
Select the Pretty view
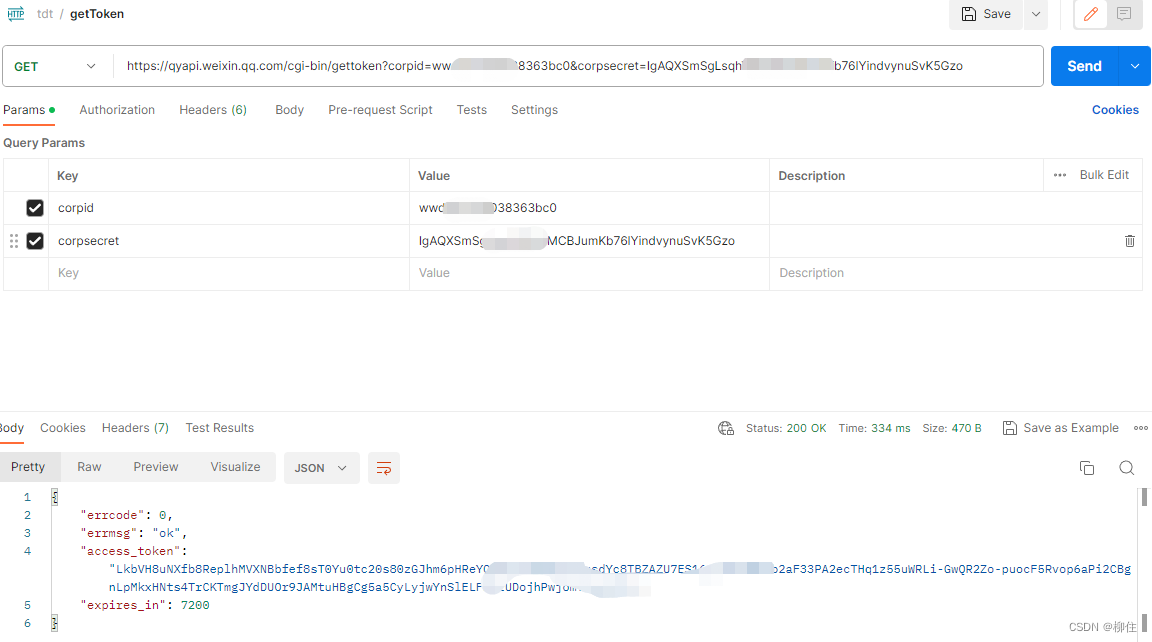pyautogui.click(x=28, y=467)
